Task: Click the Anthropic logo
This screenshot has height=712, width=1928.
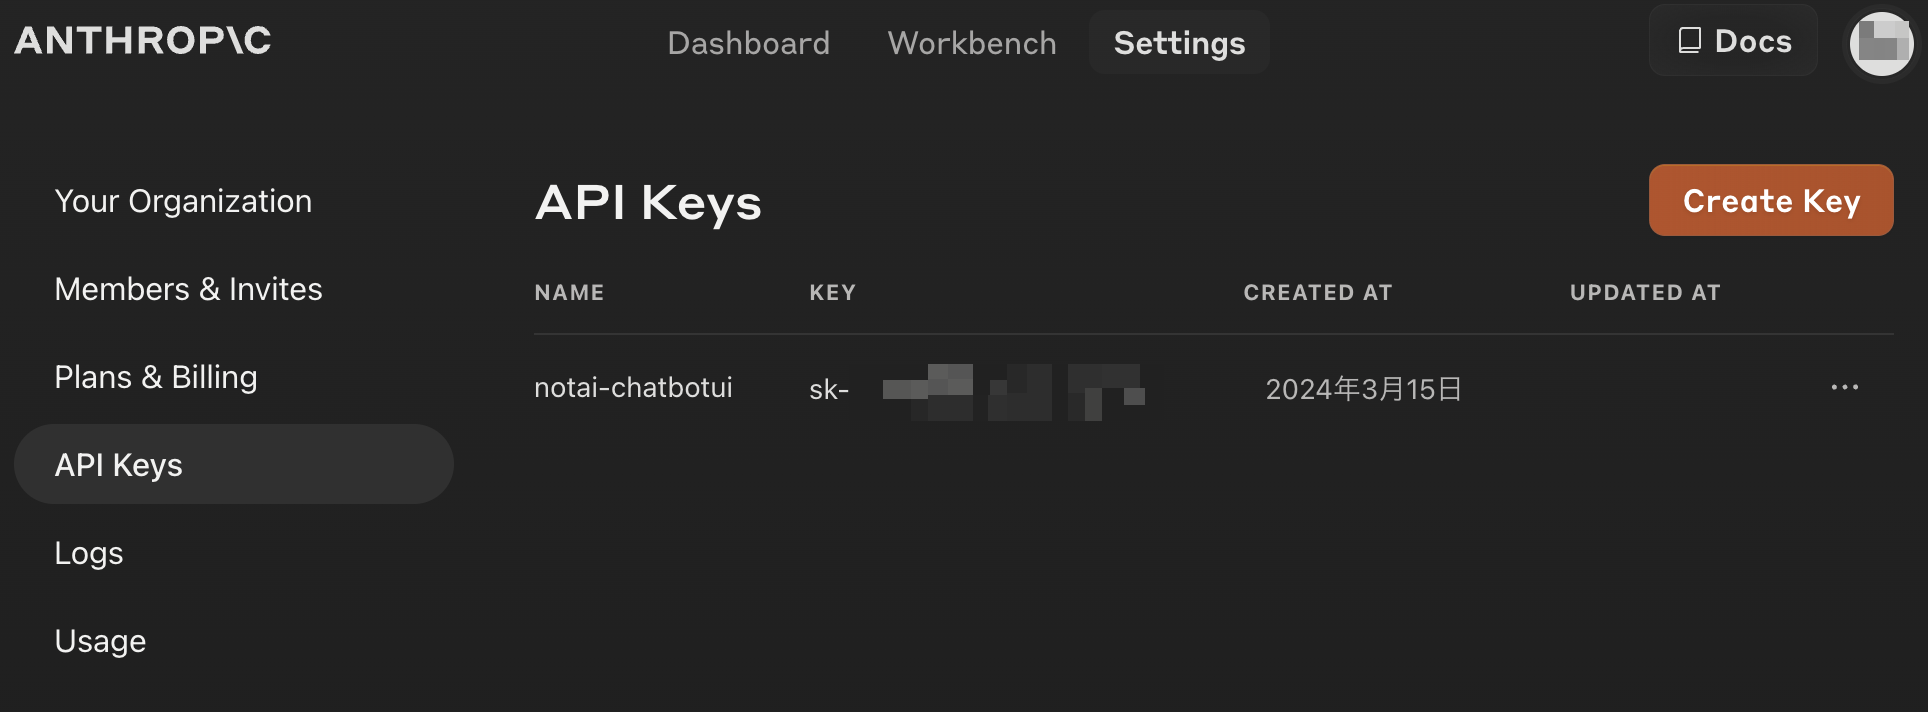Action: point(143,41)
